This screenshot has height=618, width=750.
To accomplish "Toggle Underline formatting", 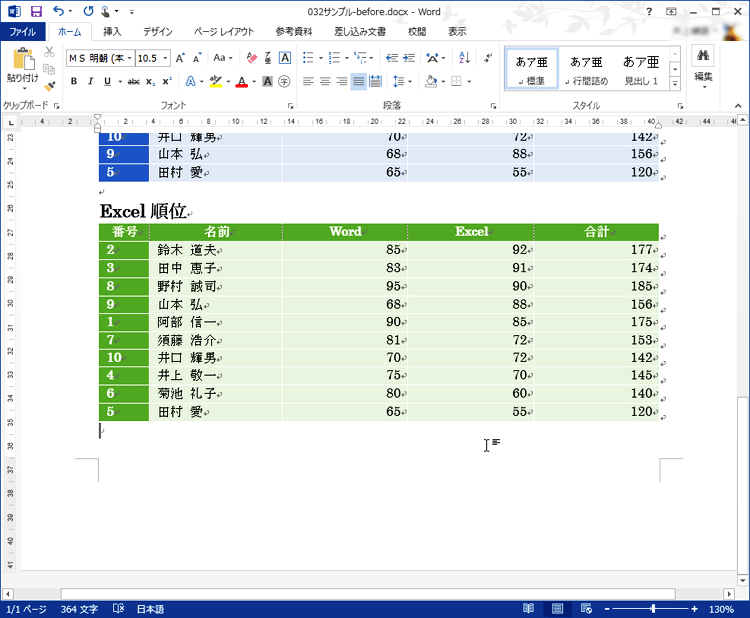I will [x=107, y=81].
